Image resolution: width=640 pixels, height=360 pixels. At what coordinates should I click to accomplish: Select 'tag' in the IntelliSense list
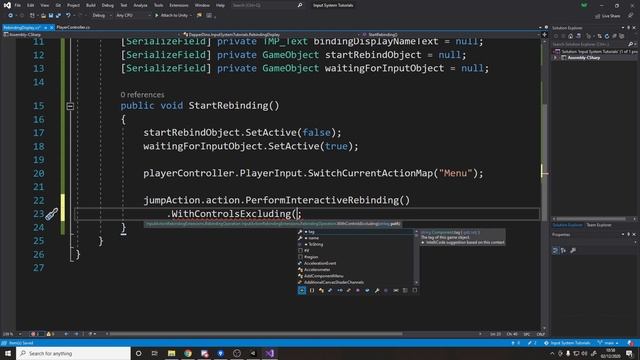pos(355,232)
